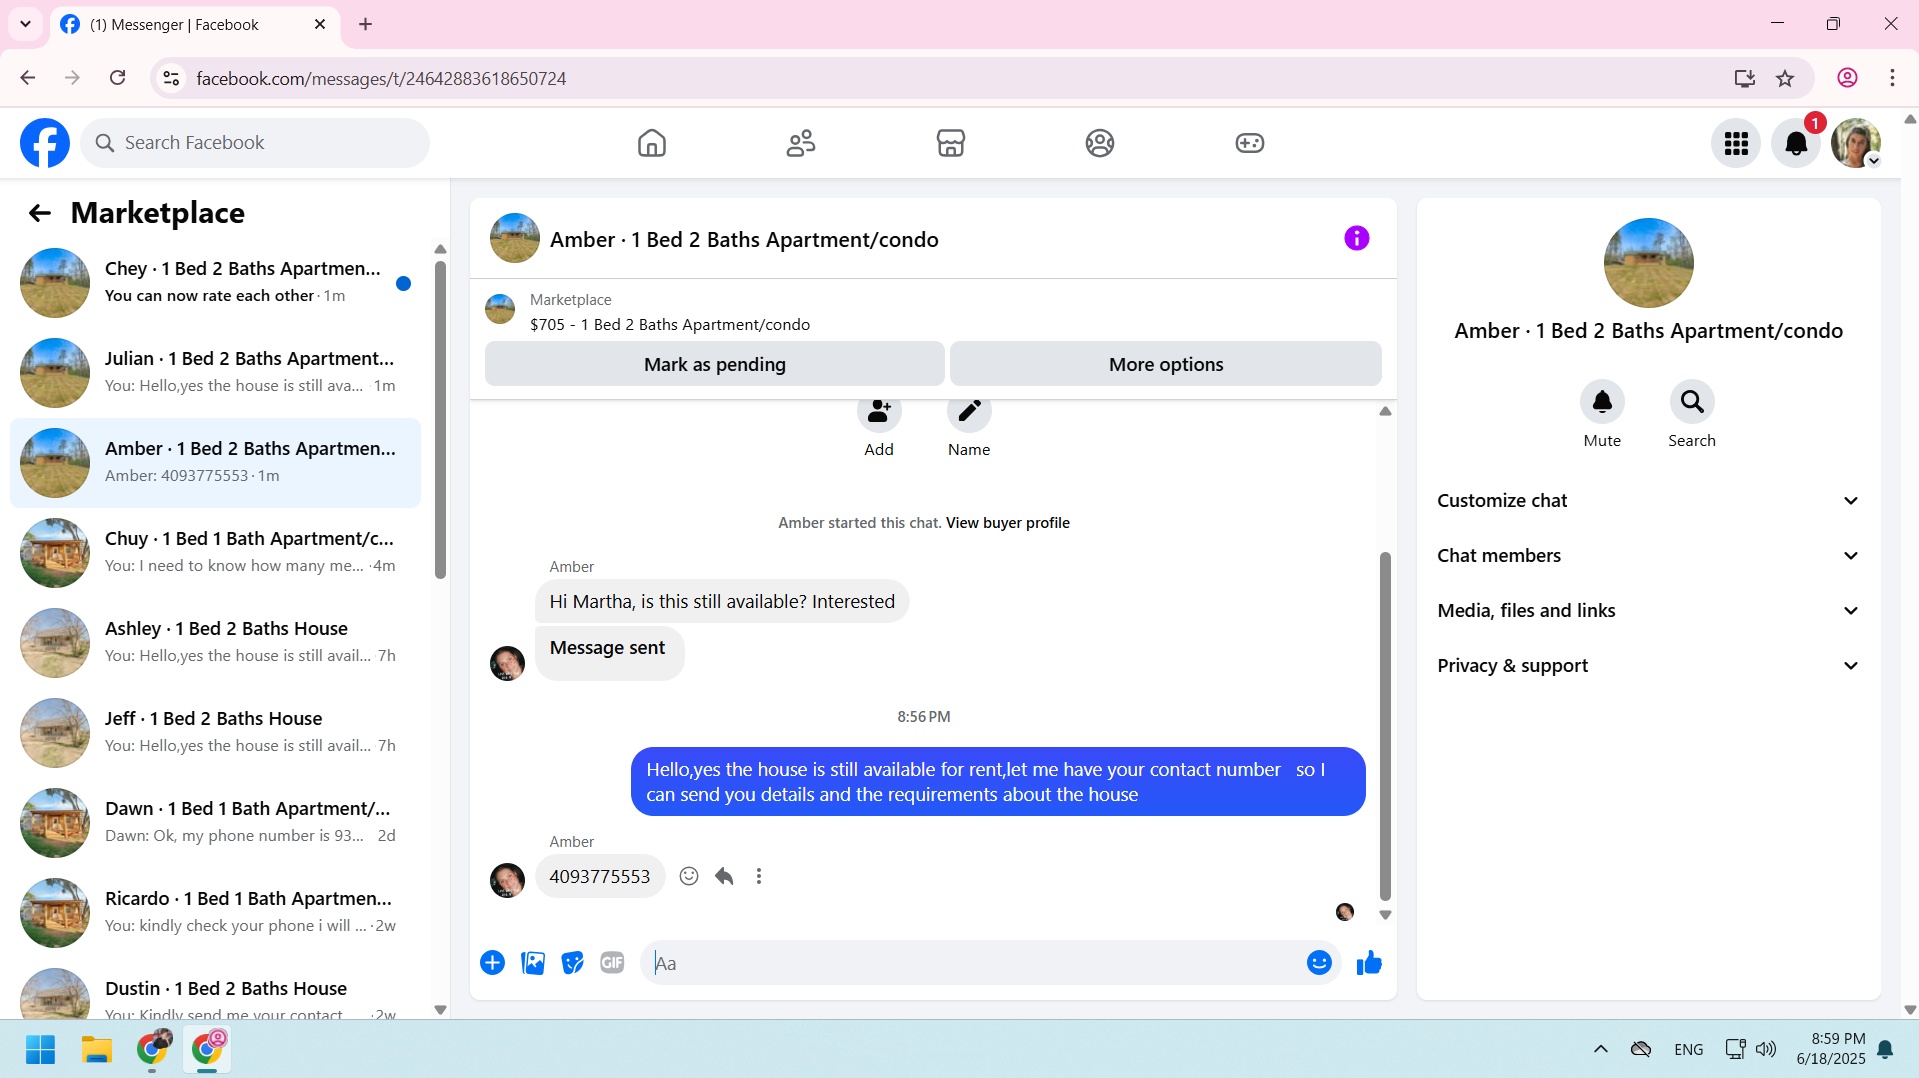Click the install app icon in address bar
The image size is (1919, 1078).
coord(1744,78)
